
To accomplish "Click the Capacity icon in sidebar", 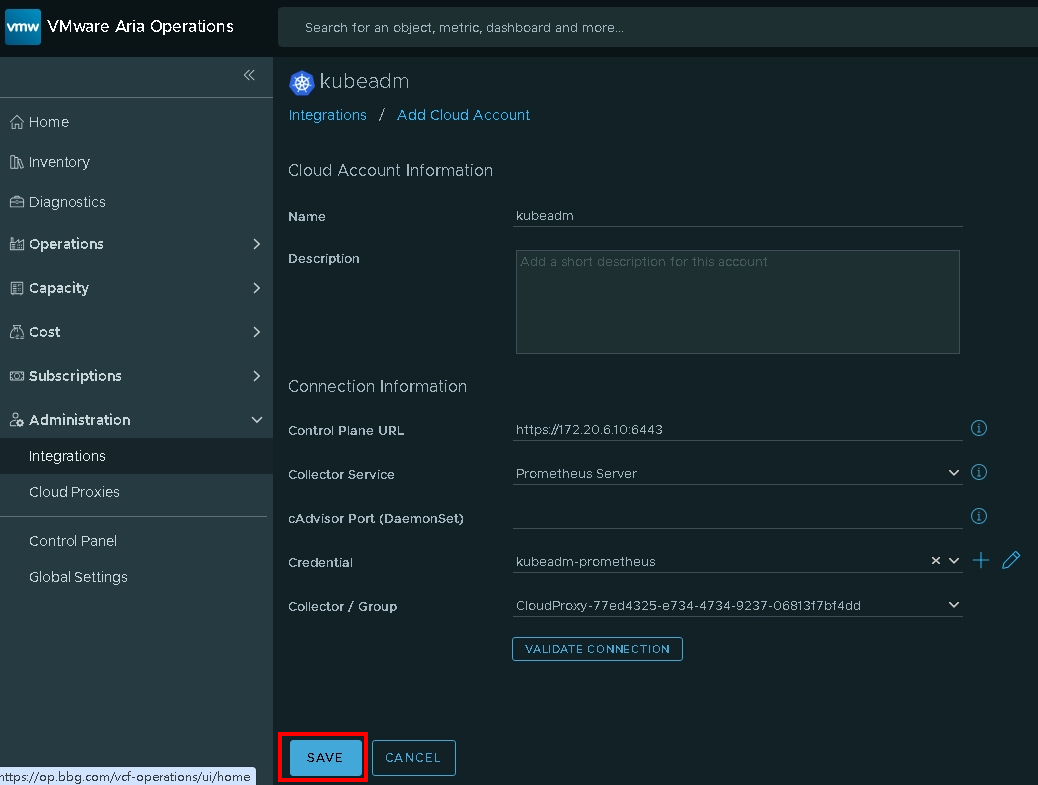I will tap(17, 288).
